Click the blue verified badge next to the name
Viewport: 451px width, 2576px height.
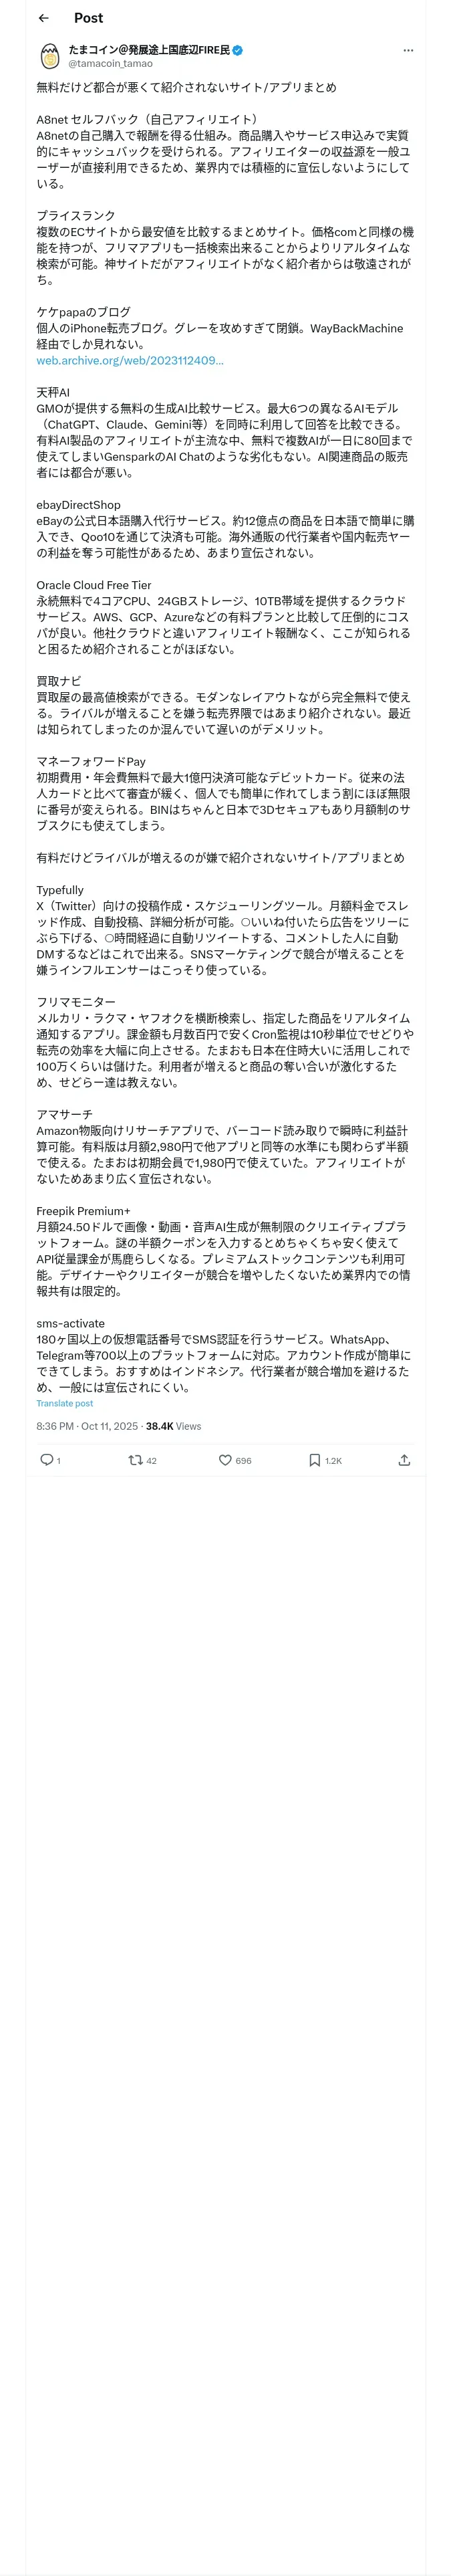pos(238,50)
